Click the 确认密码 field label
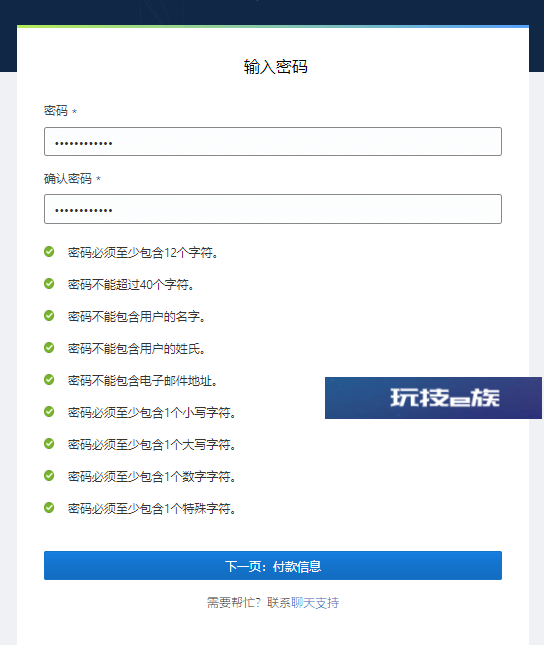The image size is (544, 645). point(68,179)
